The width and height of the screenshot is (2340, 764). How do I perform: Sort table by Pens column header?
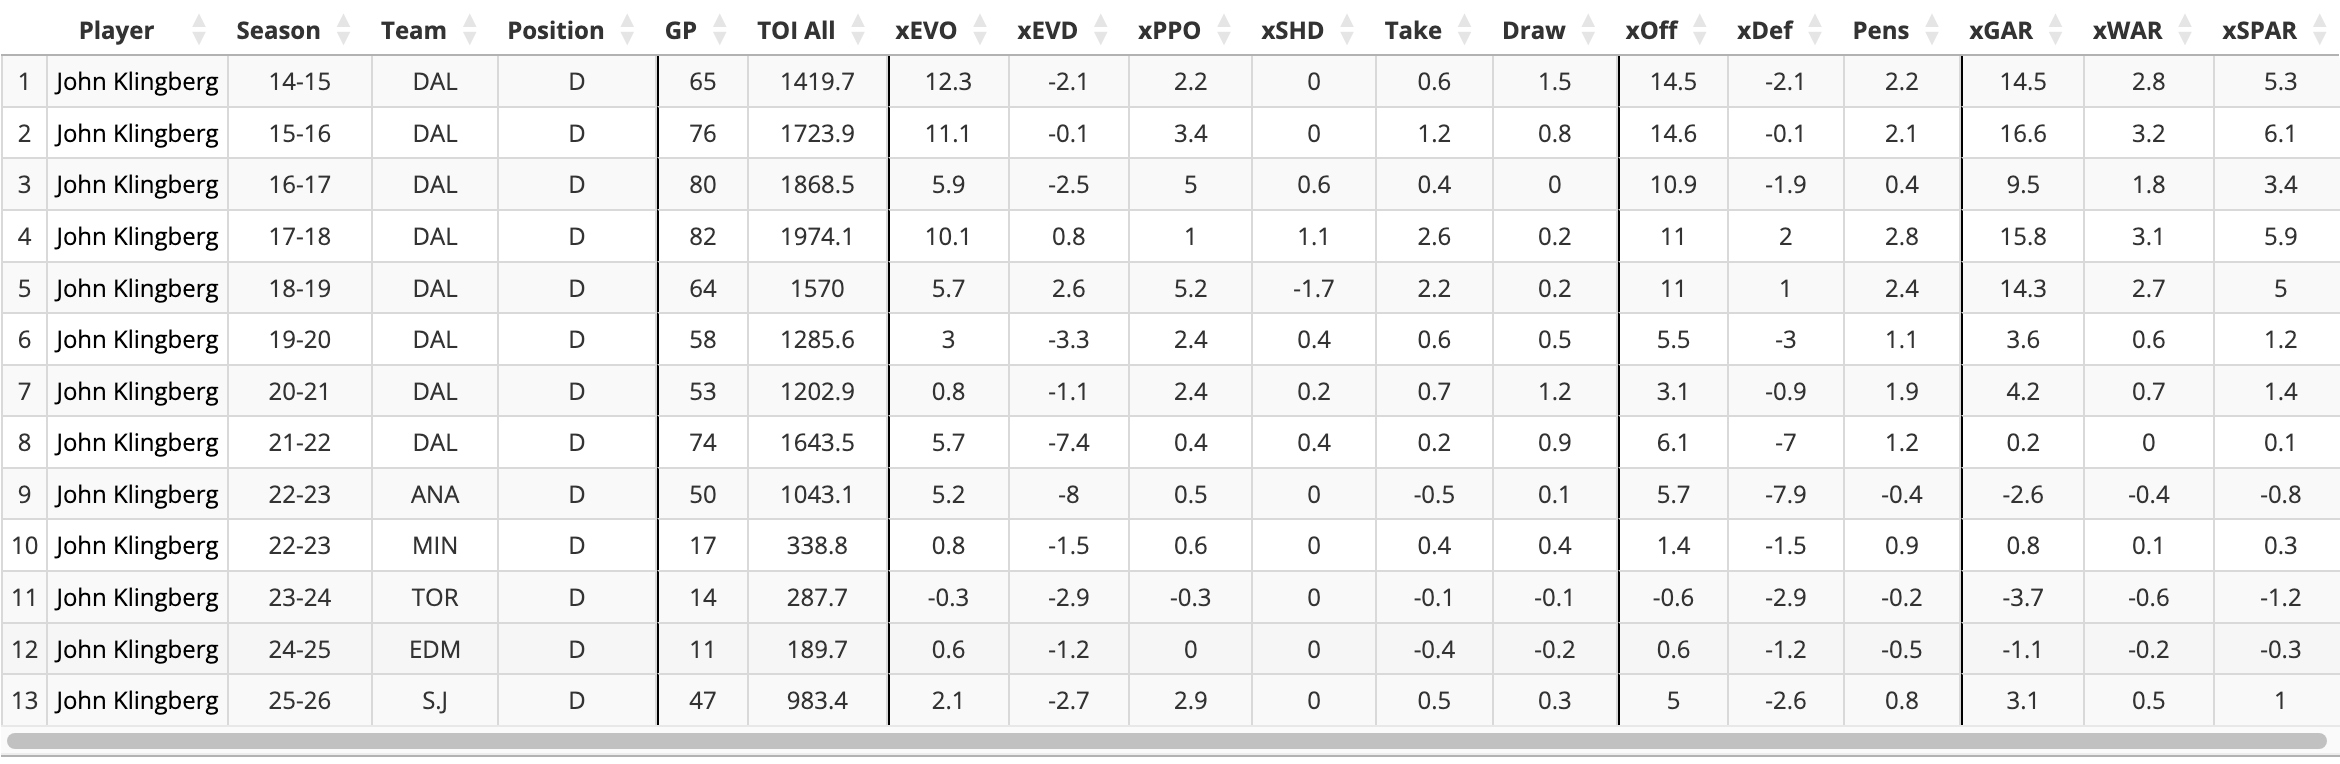[x=1880, y=30]
